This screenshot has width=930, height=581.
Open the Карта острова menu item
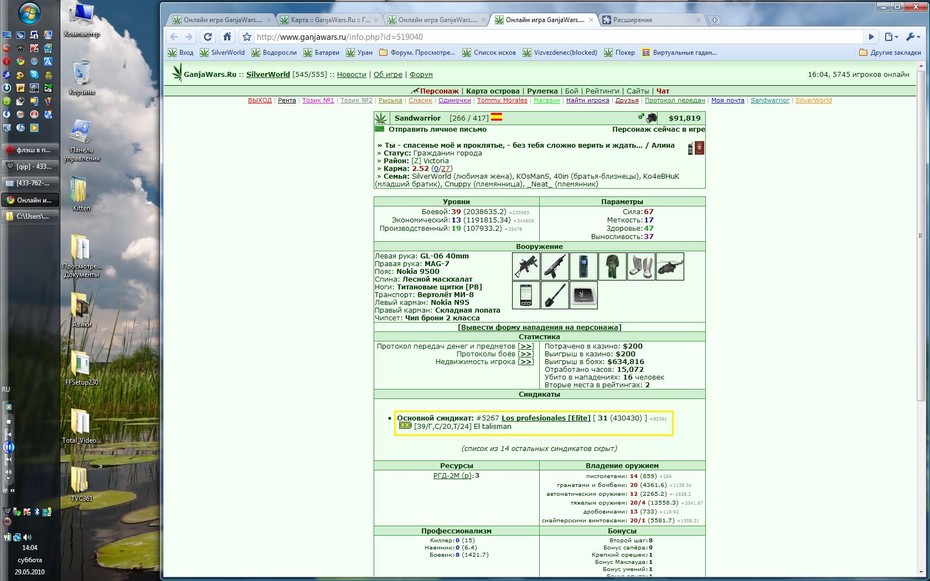tap(492, 91)
